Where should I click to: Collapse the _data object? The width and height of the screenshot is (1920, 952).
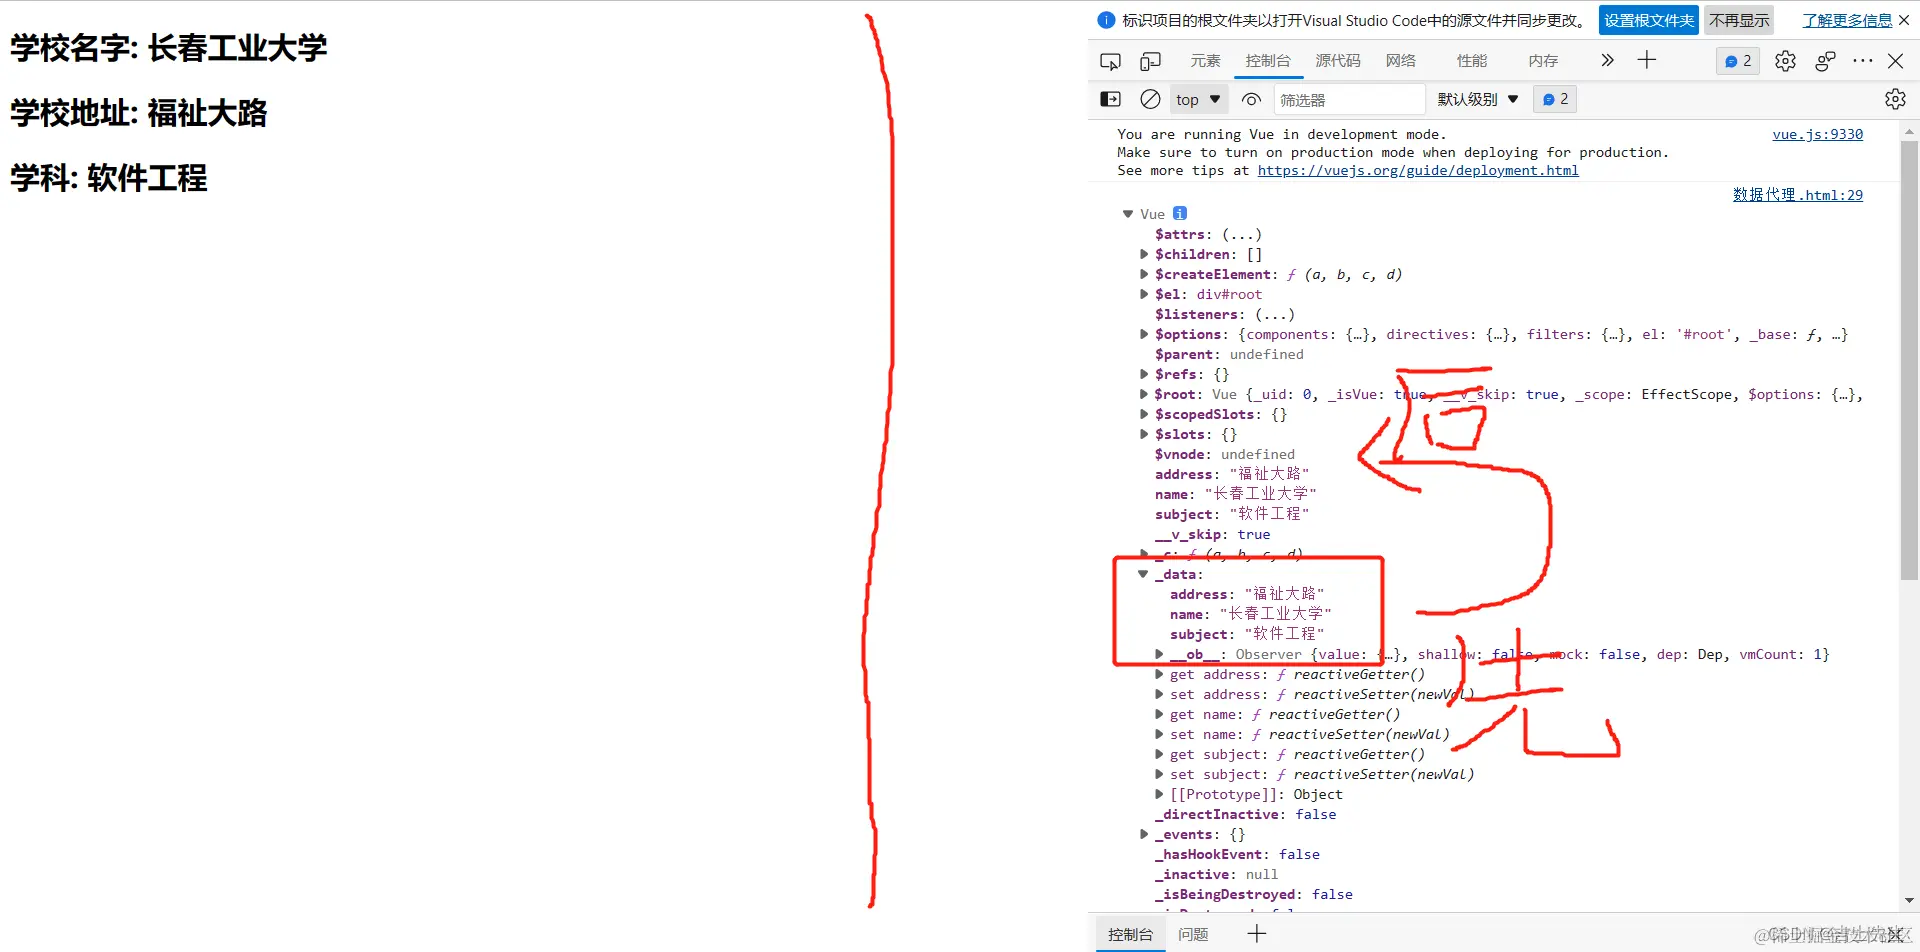(x=1143, y=574)
